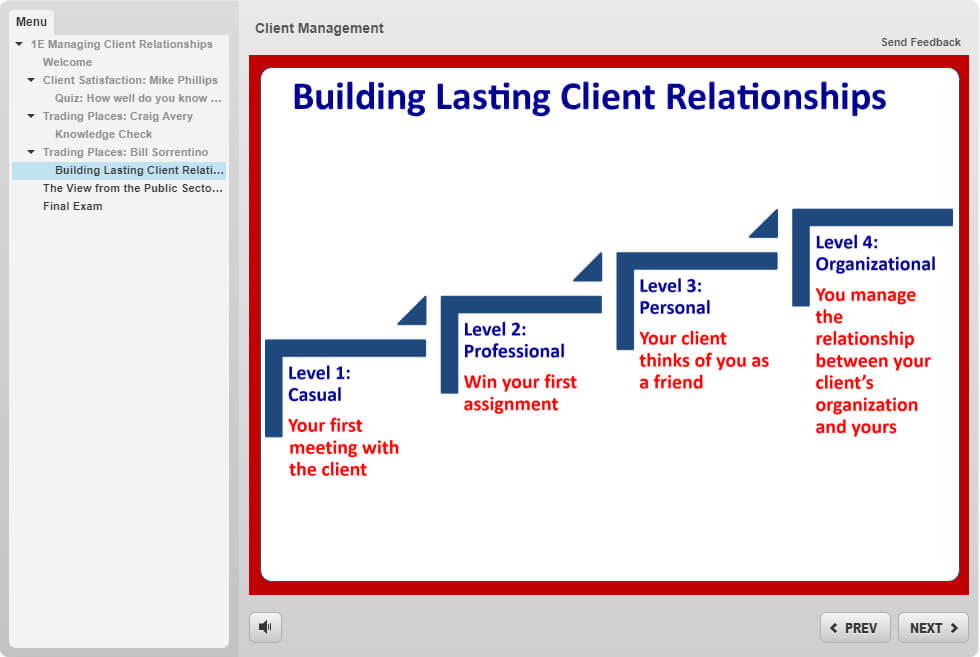Image resolution: width=980 pixels, height=657 pixels.
Task: Click the left chevron inside PREV button
Action: tap(834, 628)
